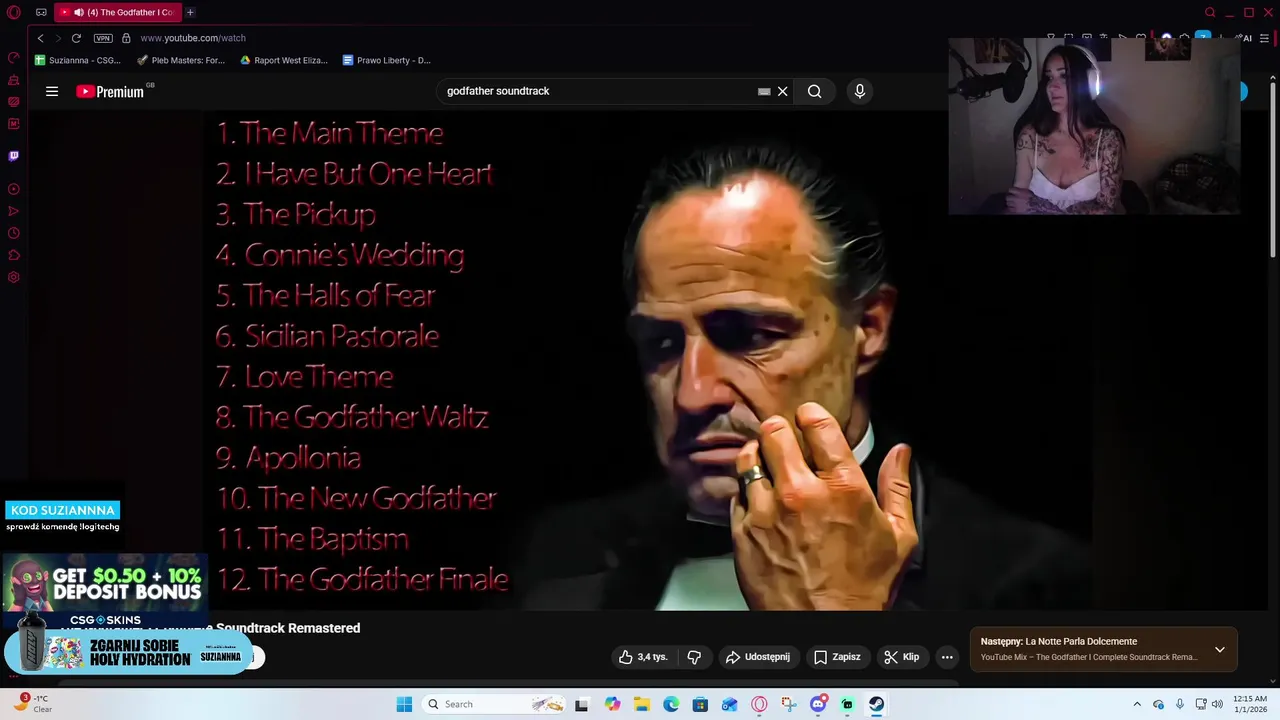Open Discord from the taskbar
The height and width of the screenshot is (720, 1280).
click(x=818, y=704)
